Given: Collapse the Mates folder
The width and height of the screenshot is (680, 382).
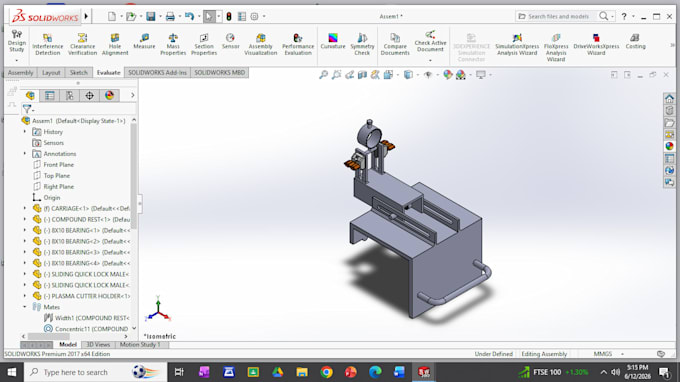Looking at the screenshot, I should pos(25,307).
